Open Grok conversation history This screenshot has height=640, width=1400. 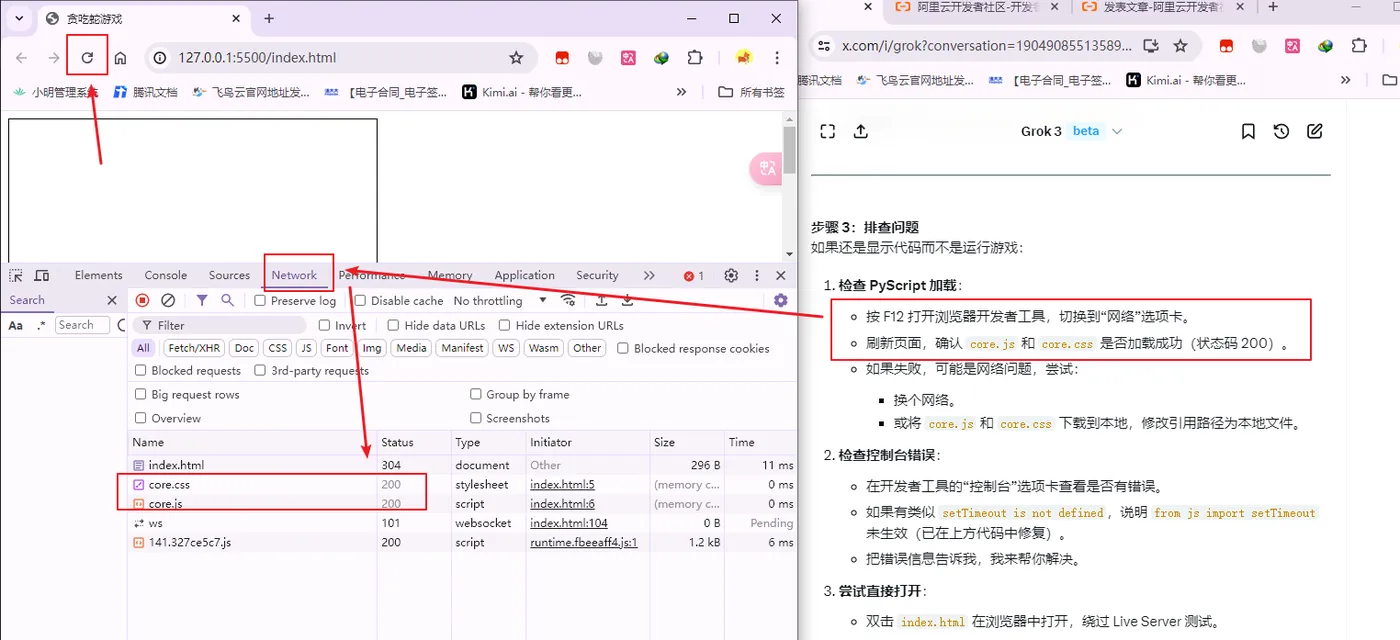click(1281, 131)
